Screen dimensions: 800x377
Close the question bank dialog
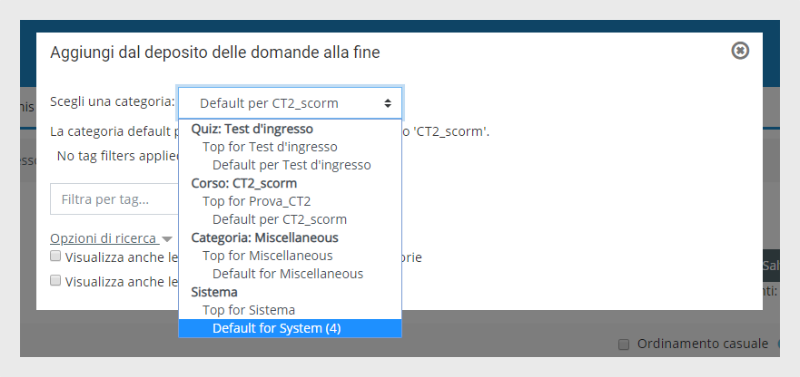click(740, 51)
